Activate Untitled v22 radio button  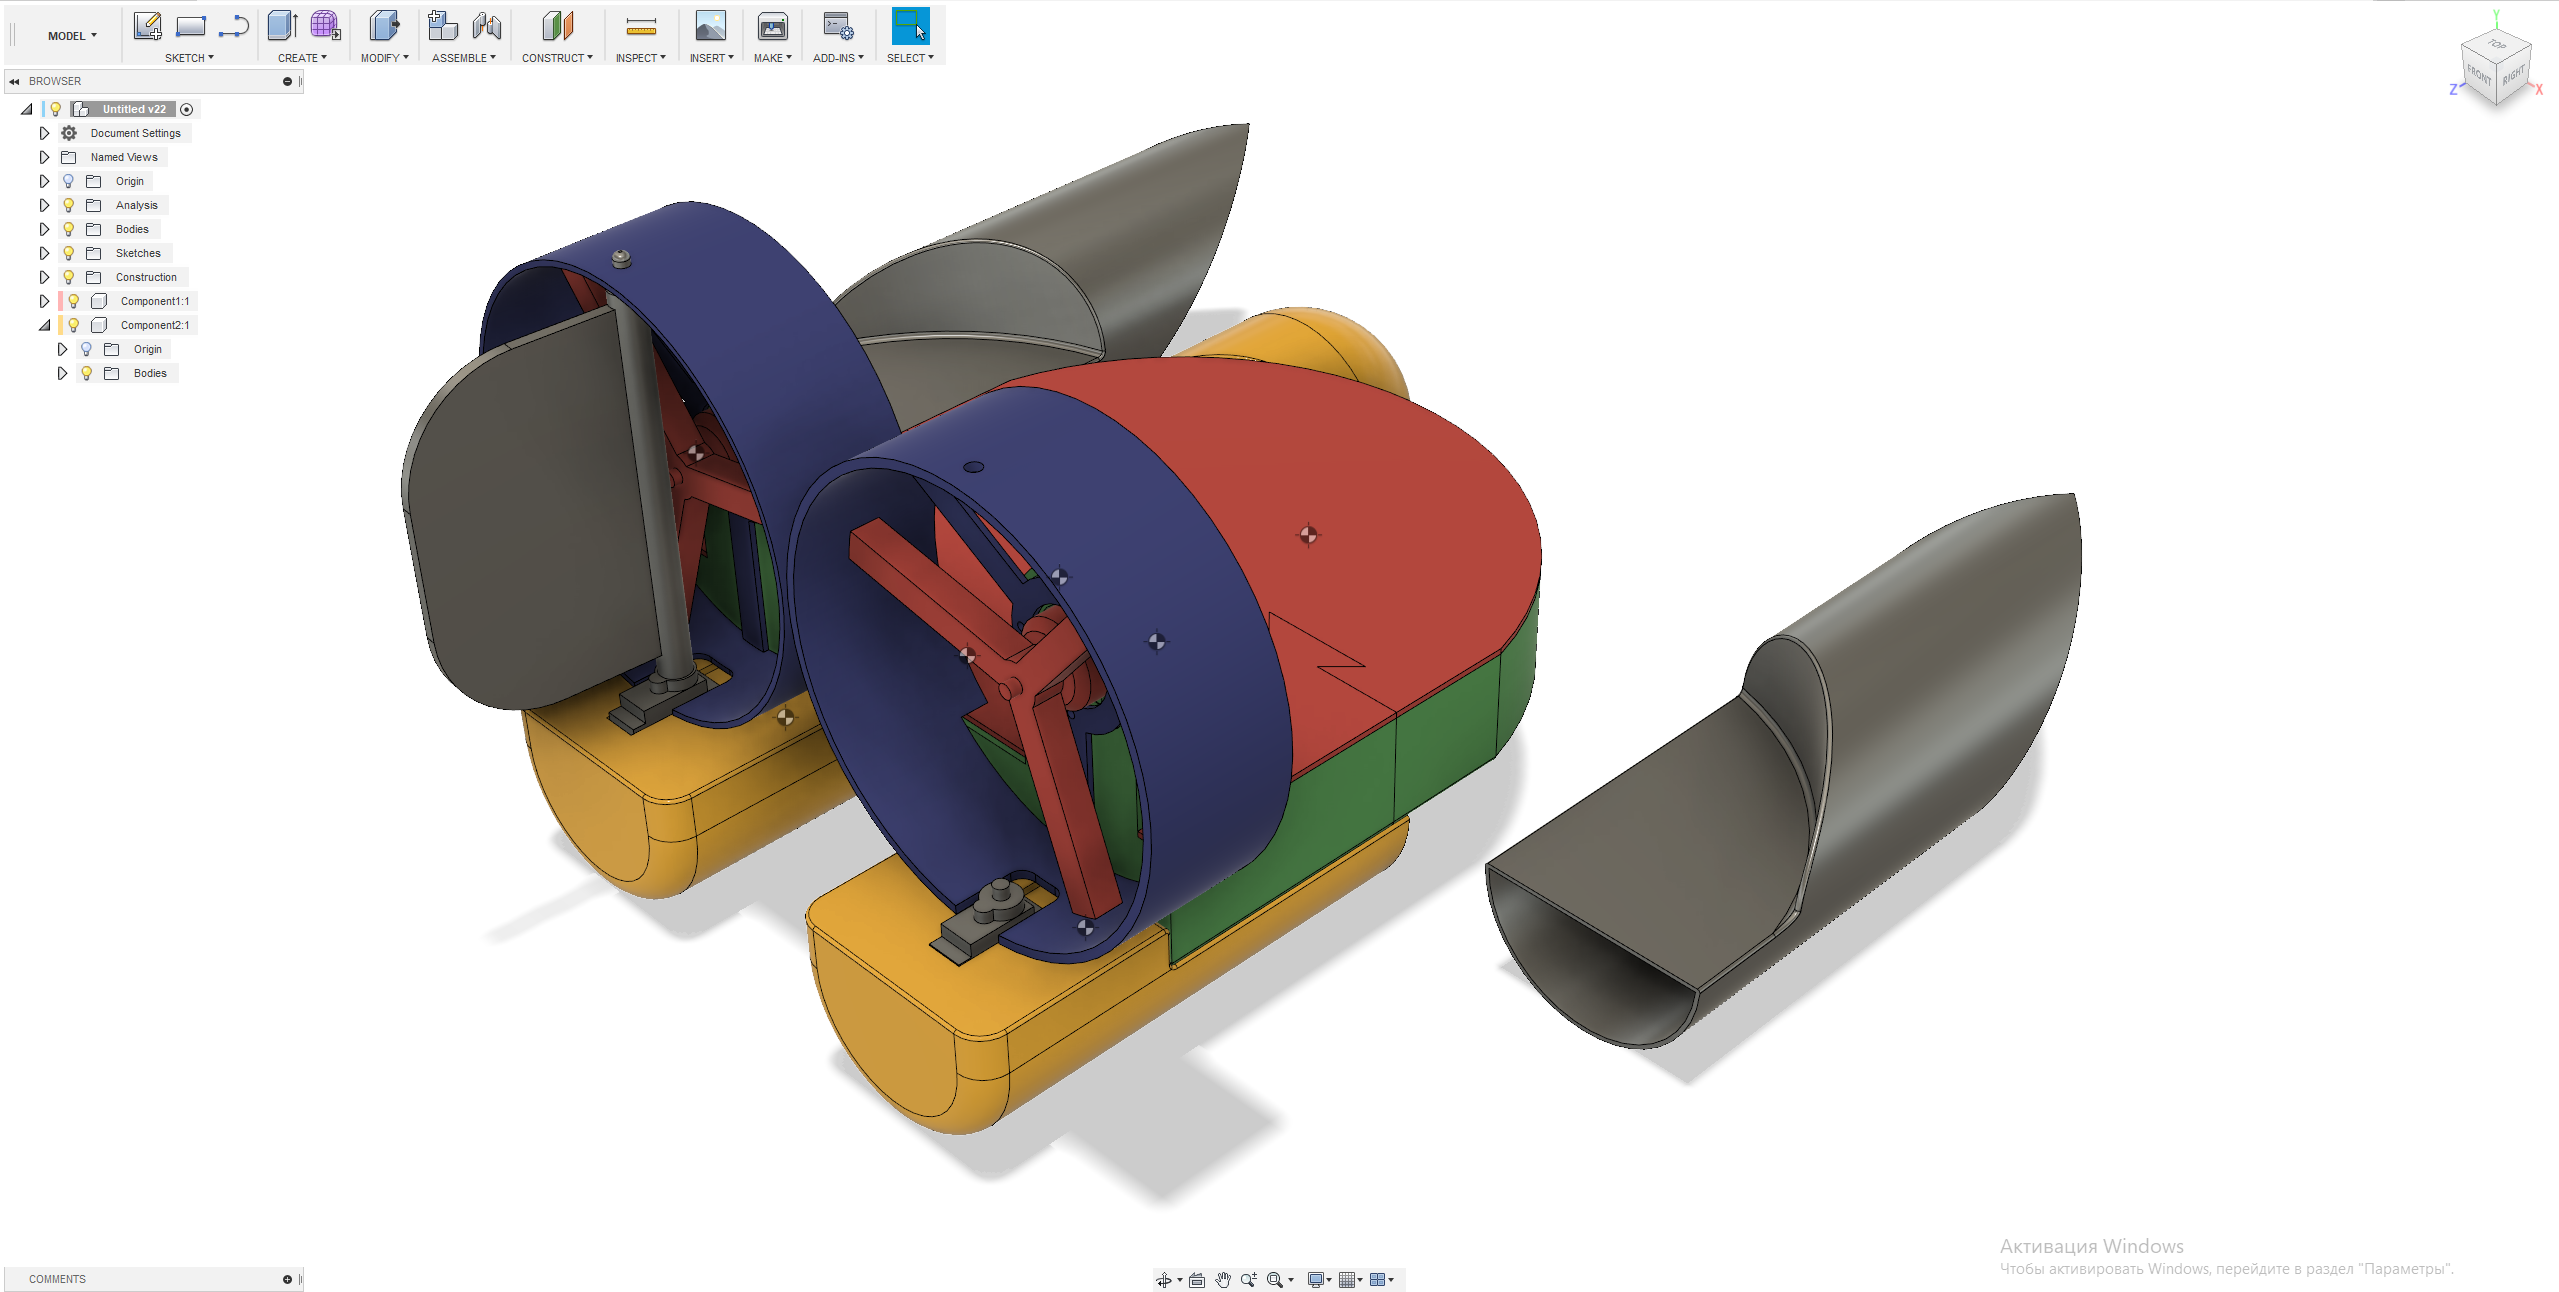(186, 109)
